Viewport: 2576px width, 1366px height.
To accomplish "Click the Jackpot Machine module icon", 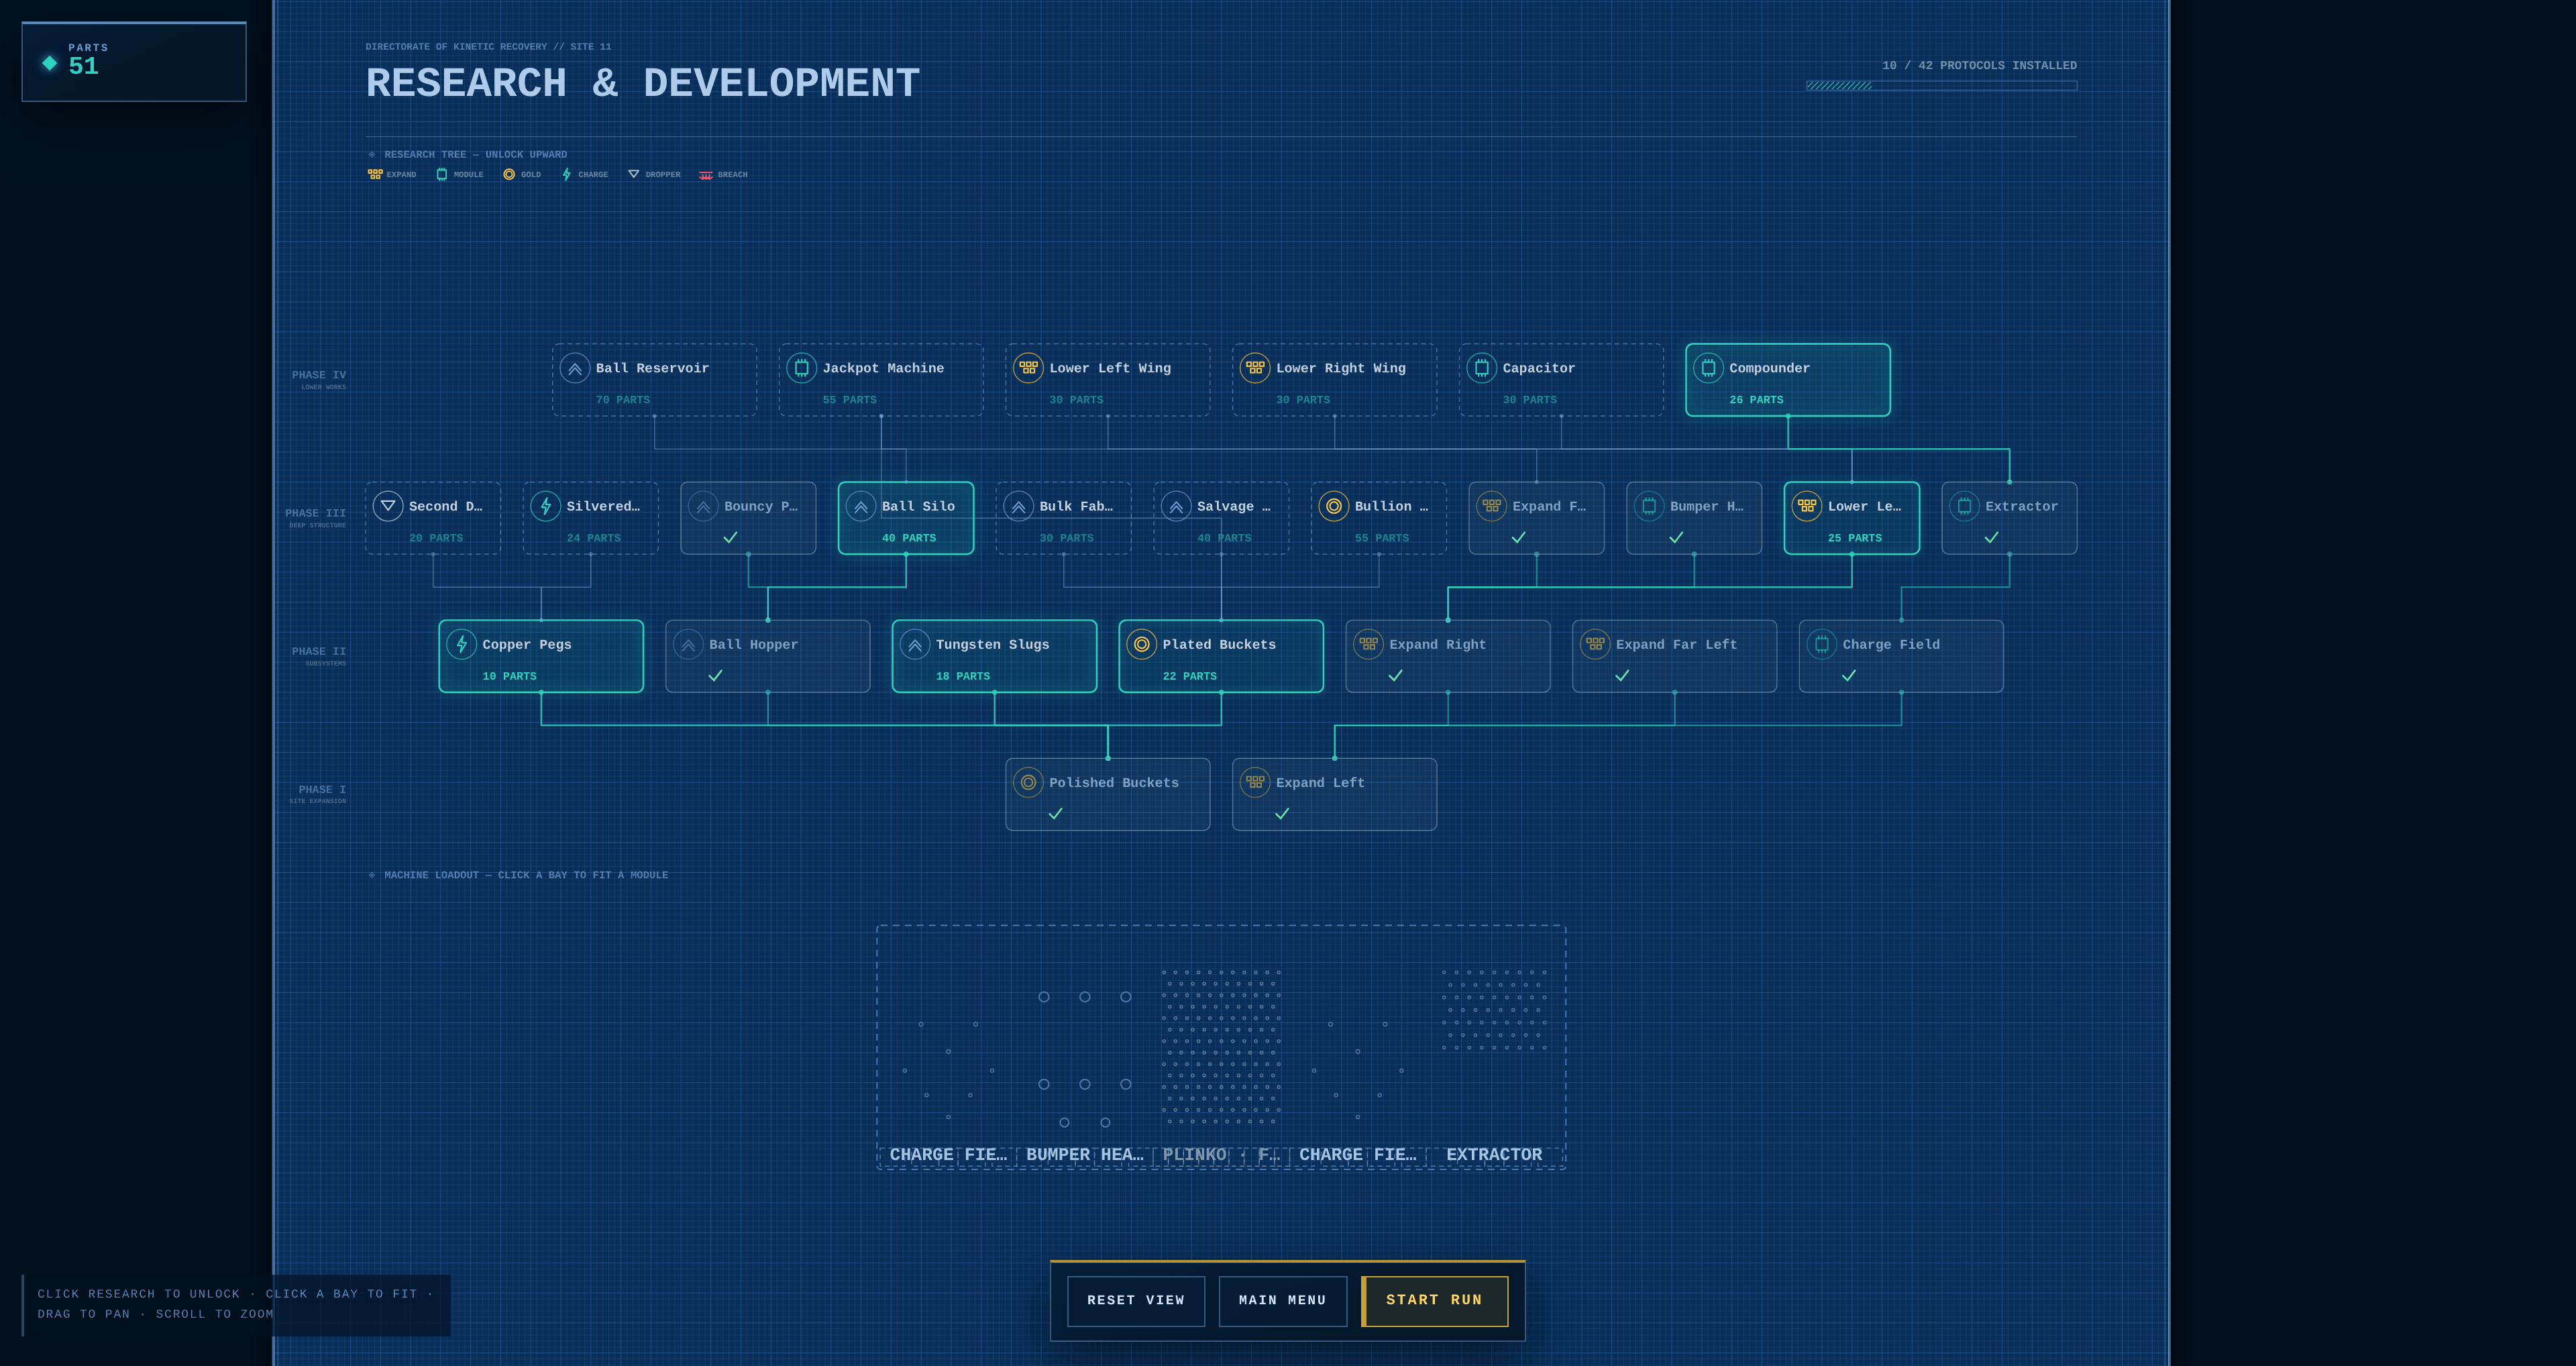I will pos(801,368).
